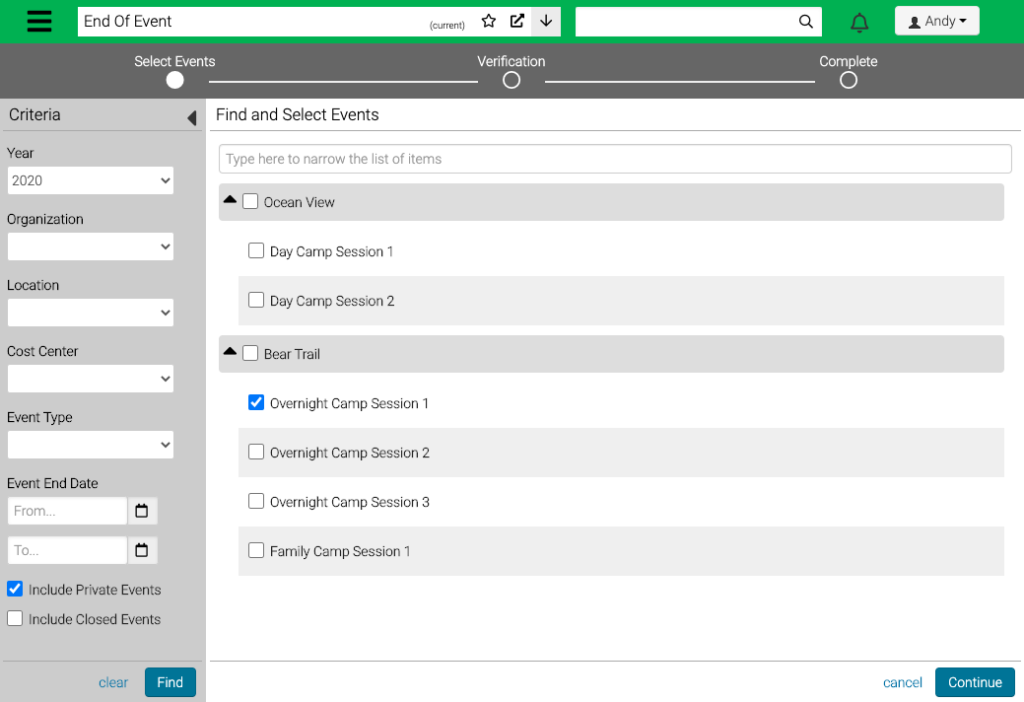Open the Year dropdown
The image size is (1024, 702).
pyautogui.click(x=90, y=180)
